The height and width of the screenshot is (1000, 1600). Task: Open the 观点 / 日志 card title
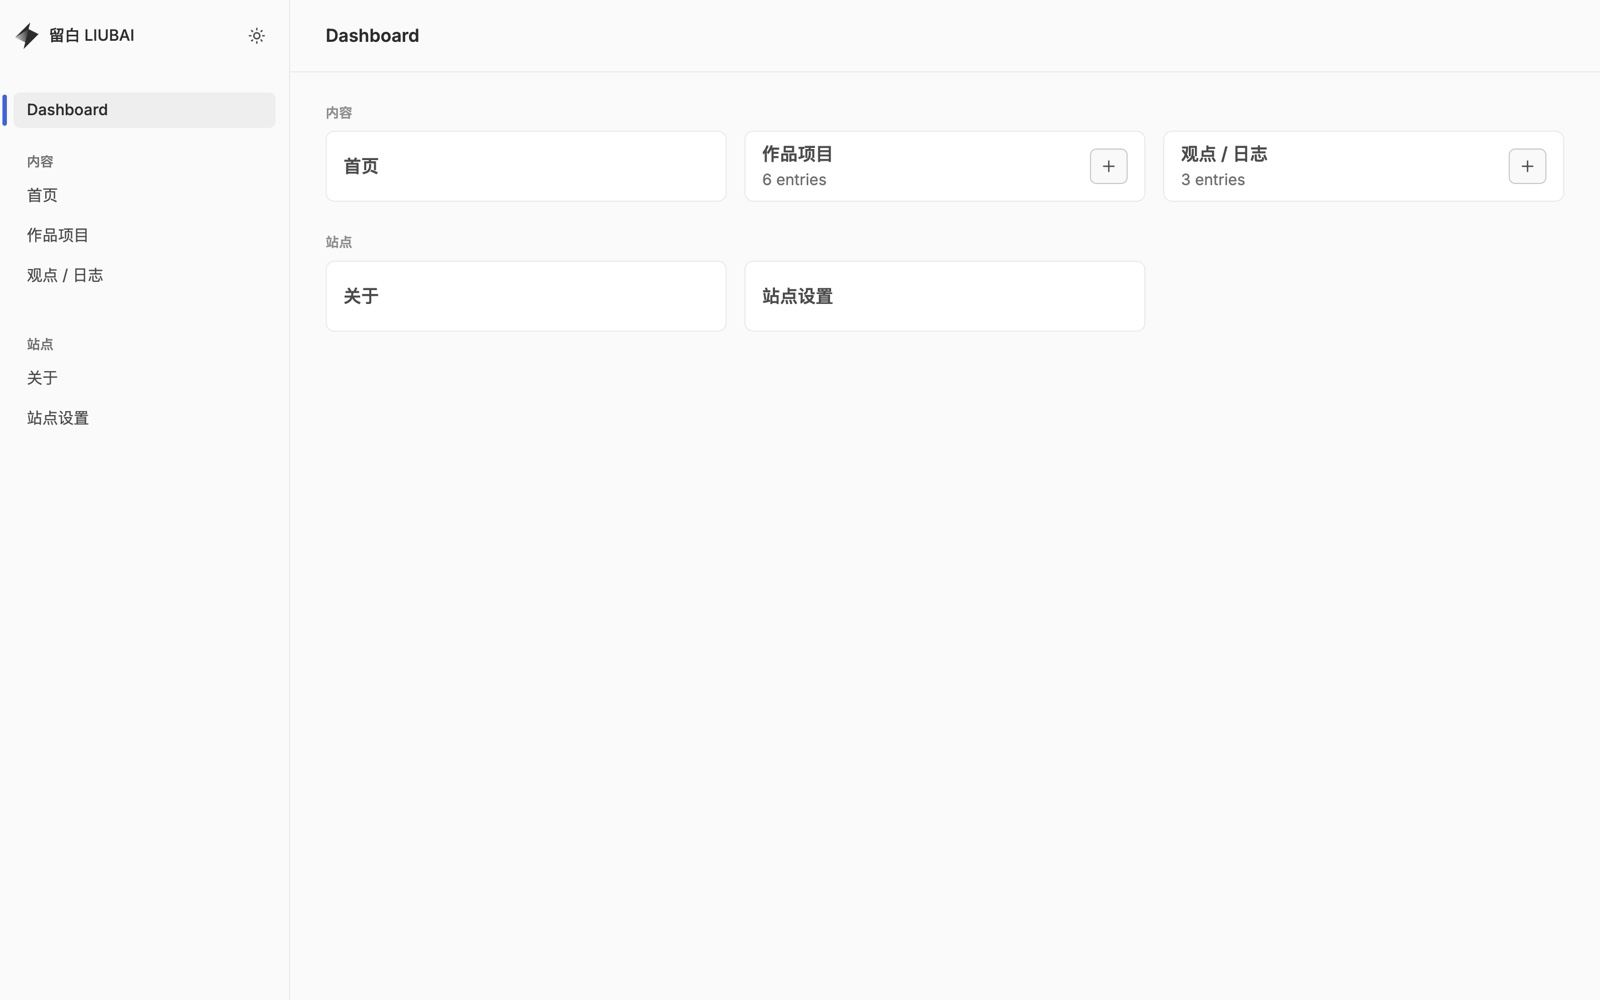[1224, 154]
